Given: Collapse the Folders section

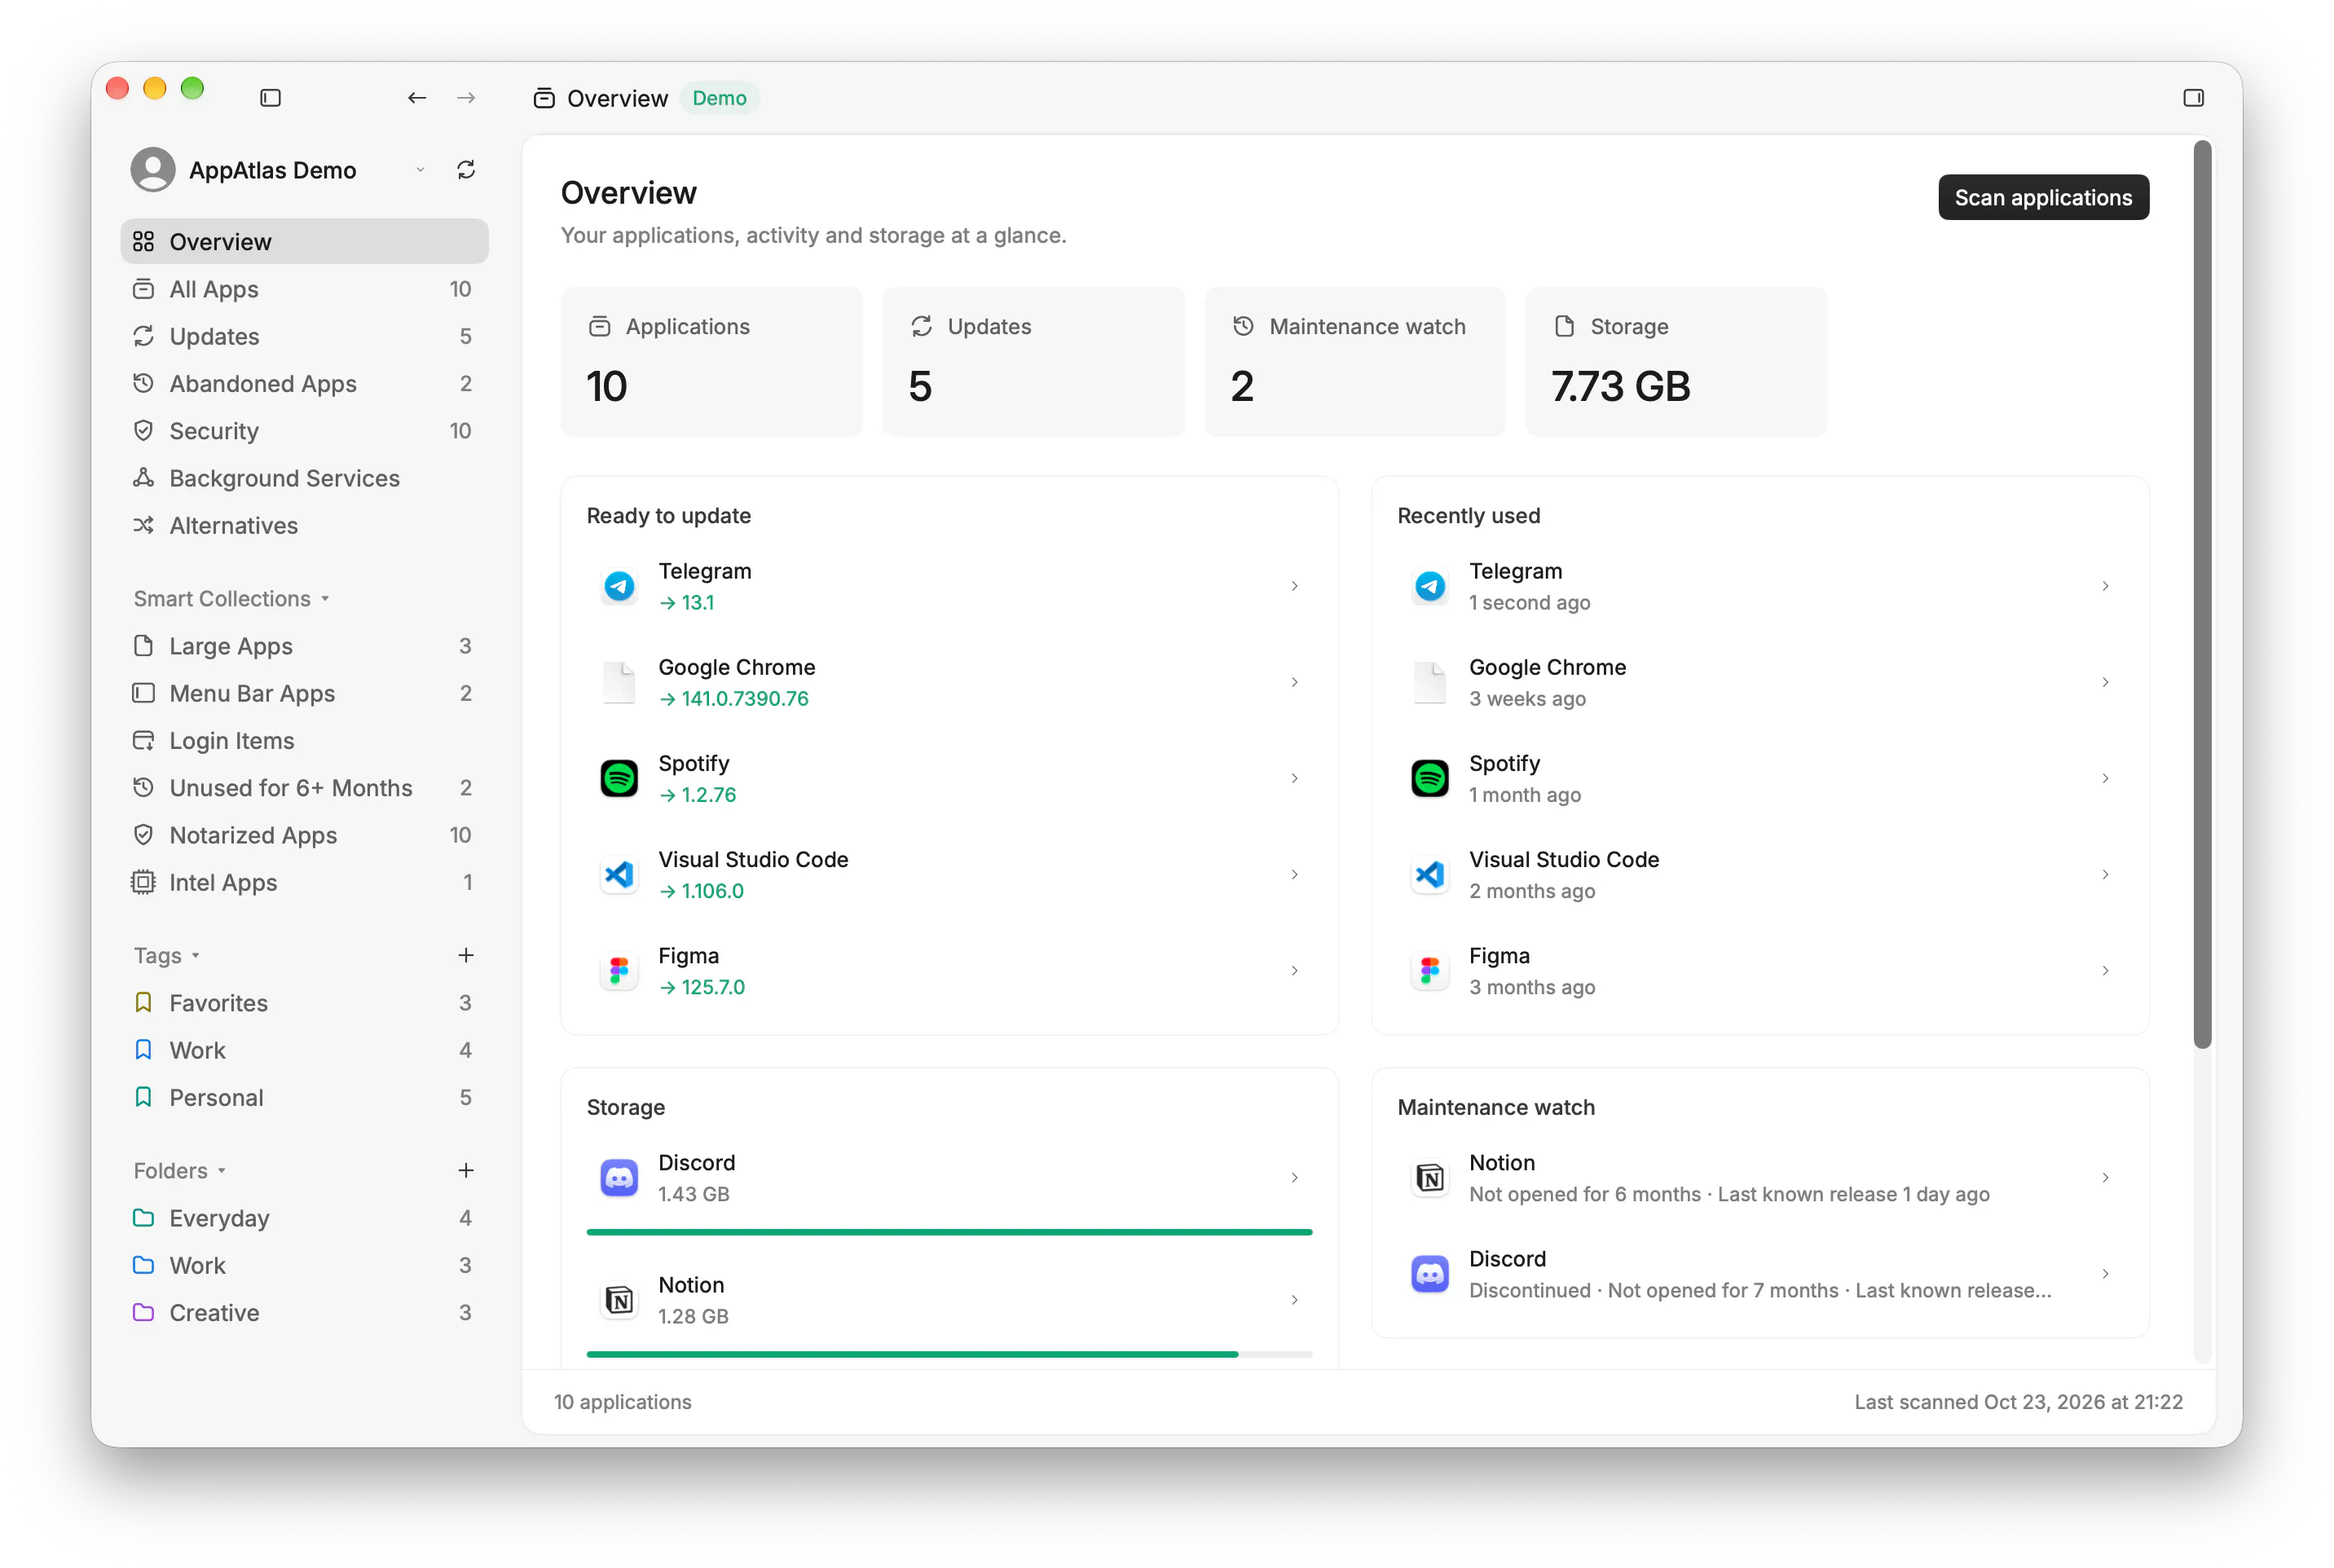Looking at the screenshot, I should pyautogui.click(x=180, y=1170).
